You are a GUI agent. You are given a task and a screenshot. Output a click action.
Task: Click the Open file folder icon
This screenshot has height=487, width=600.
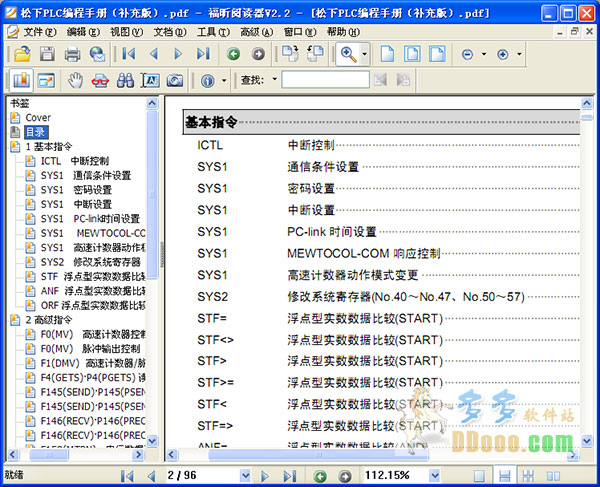click(x=23, y=54)
